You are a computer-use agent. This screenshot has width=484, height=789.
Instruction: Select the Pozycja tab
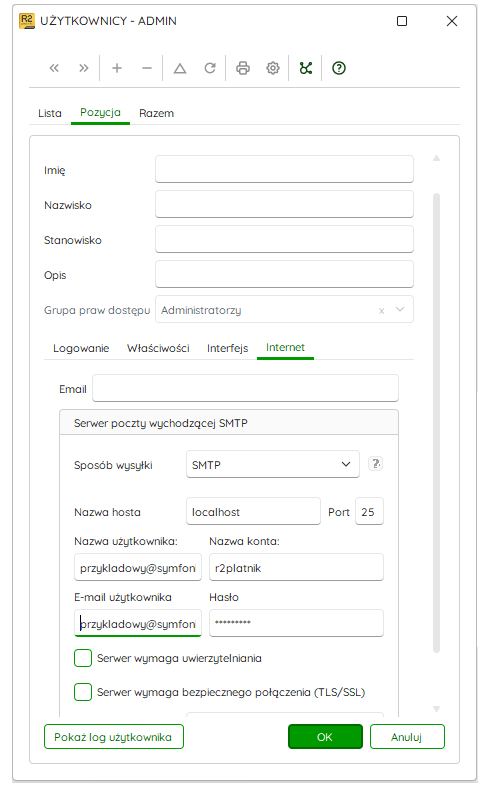pos(100,112)
